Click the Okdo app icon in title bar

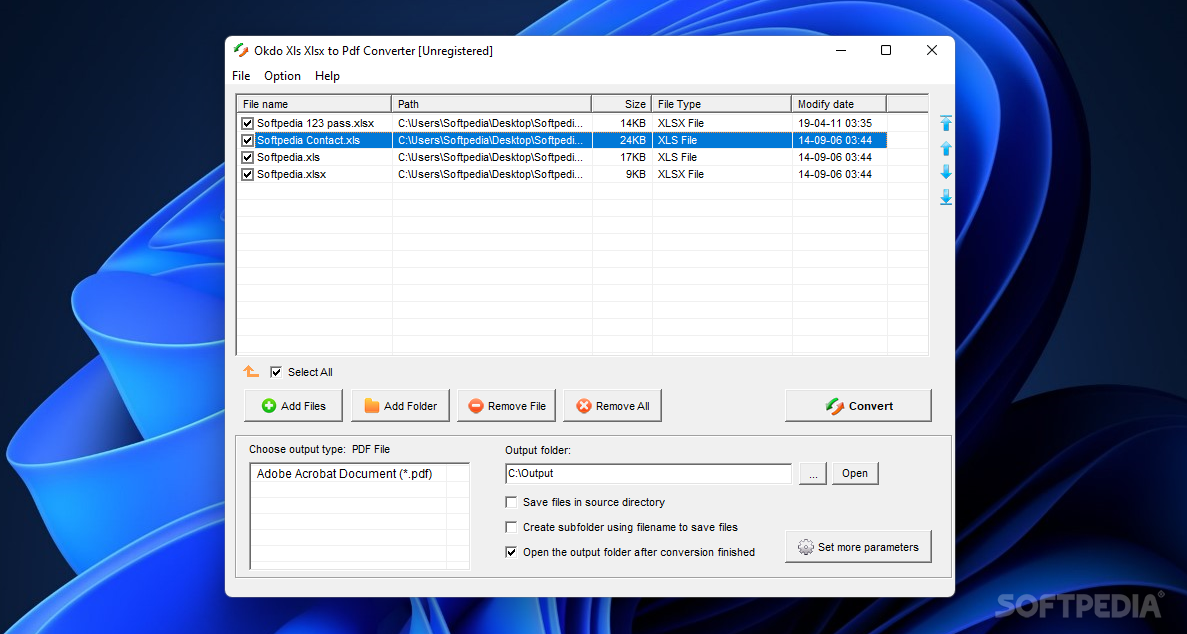pos(241,51)
